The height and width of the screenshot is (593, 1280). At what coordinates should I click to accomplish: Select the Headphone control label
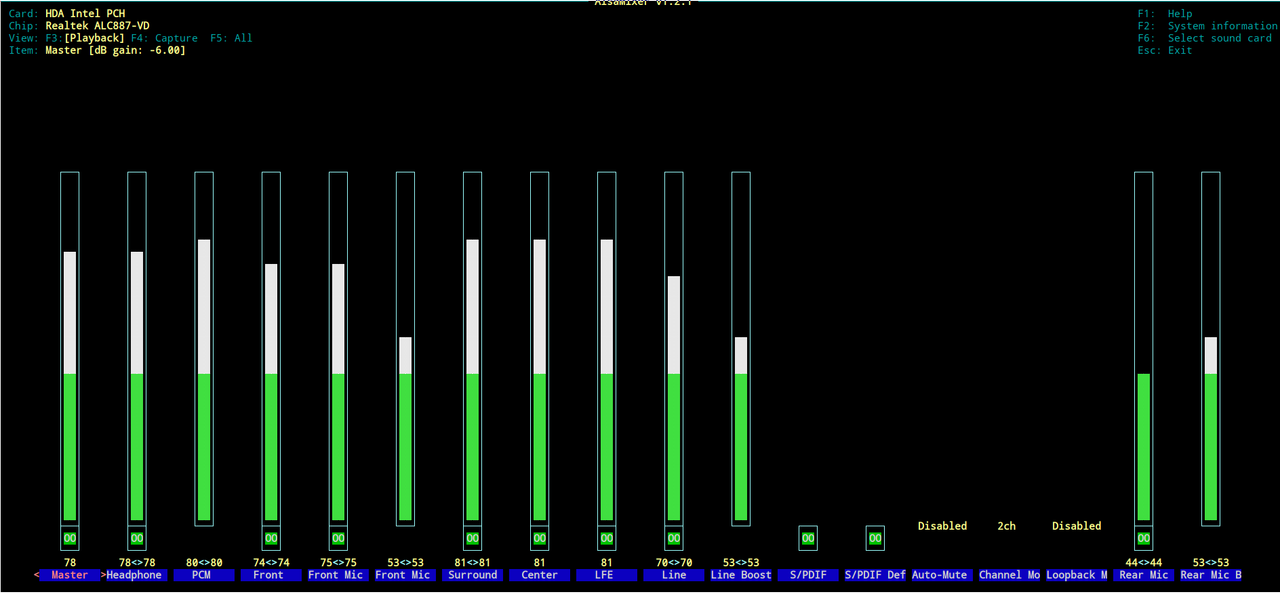(133, 575)
